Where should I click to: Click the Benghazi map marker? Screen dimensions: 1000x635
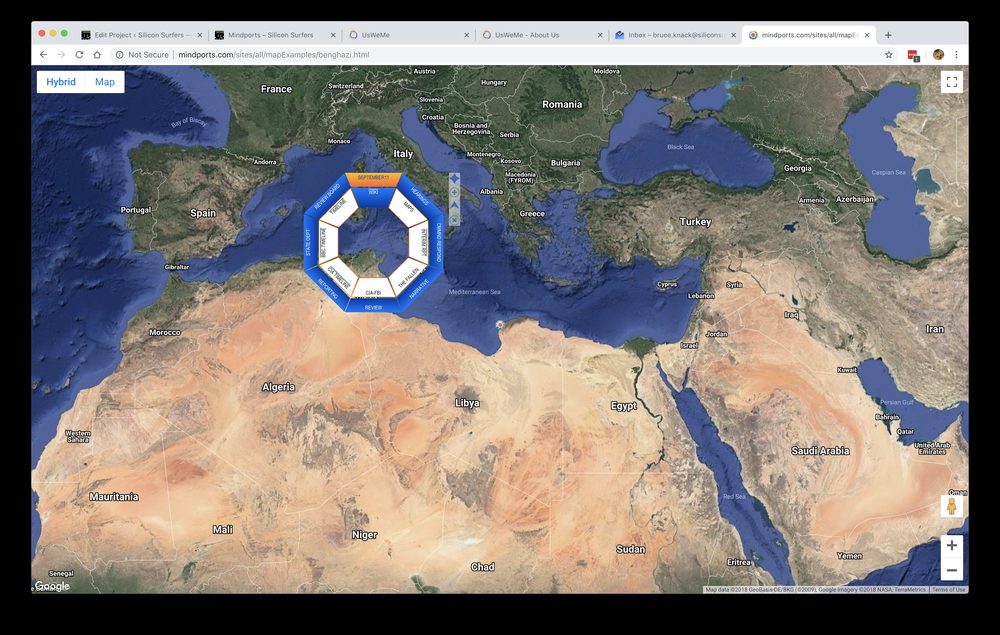click(x=499, y=325)
